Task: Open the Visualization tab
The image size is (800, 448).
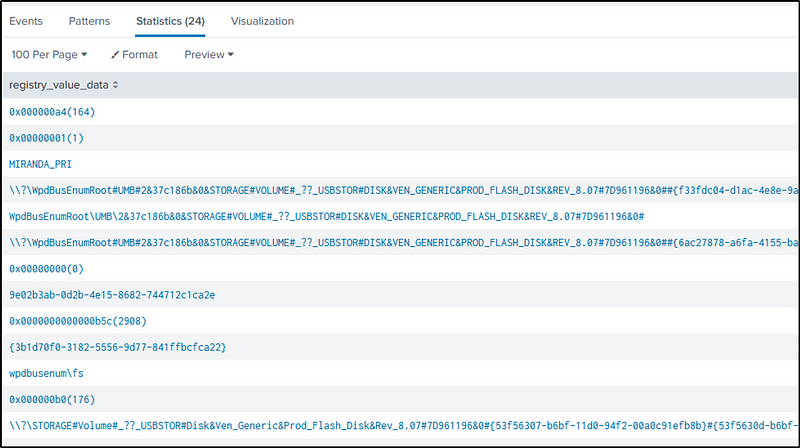Action: pyautogui.click(x=262, y=20)
